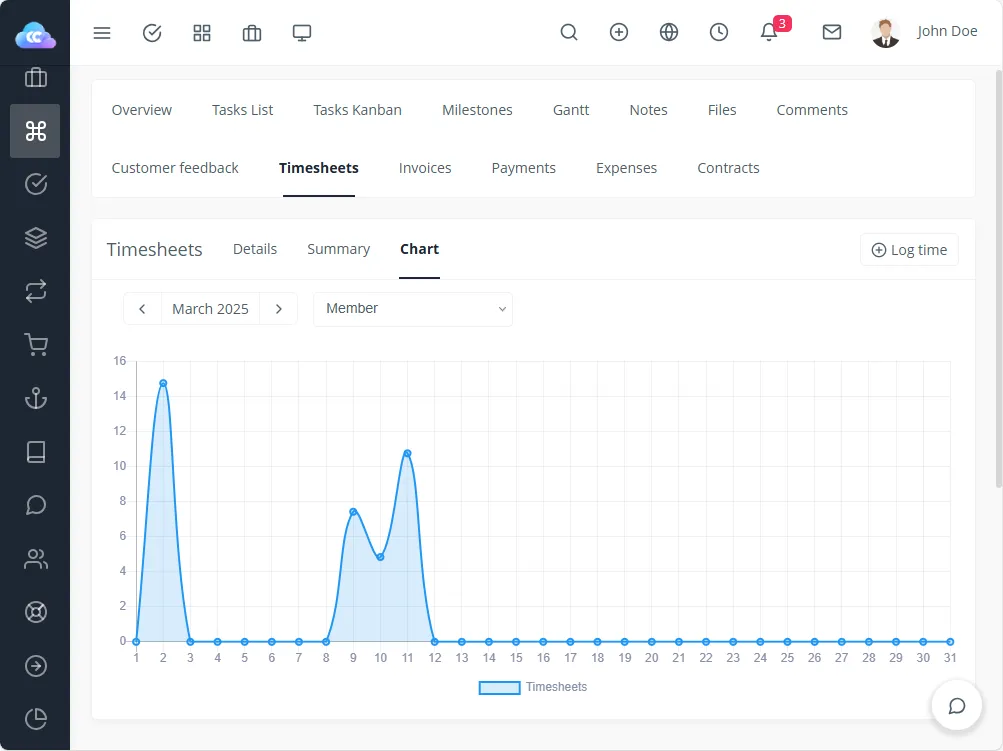
Task: Open the clock timer icon
Action: [719, 33]
